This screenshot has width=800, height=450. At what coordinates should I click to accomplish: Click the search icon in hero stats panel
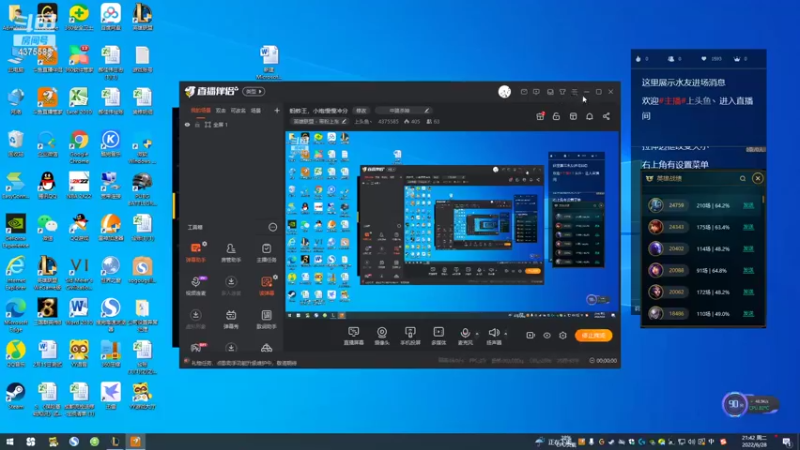pyautogui.click(x=743, y=179)
